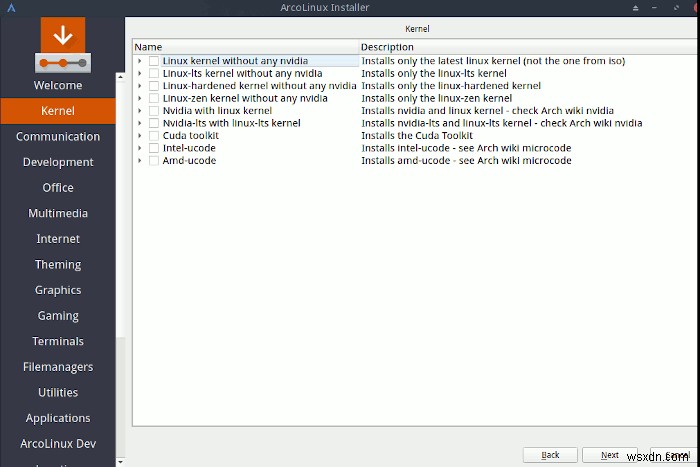700x467 pixels.
Task: Open the Filemanagers section
Action: [x=58, y=367]
